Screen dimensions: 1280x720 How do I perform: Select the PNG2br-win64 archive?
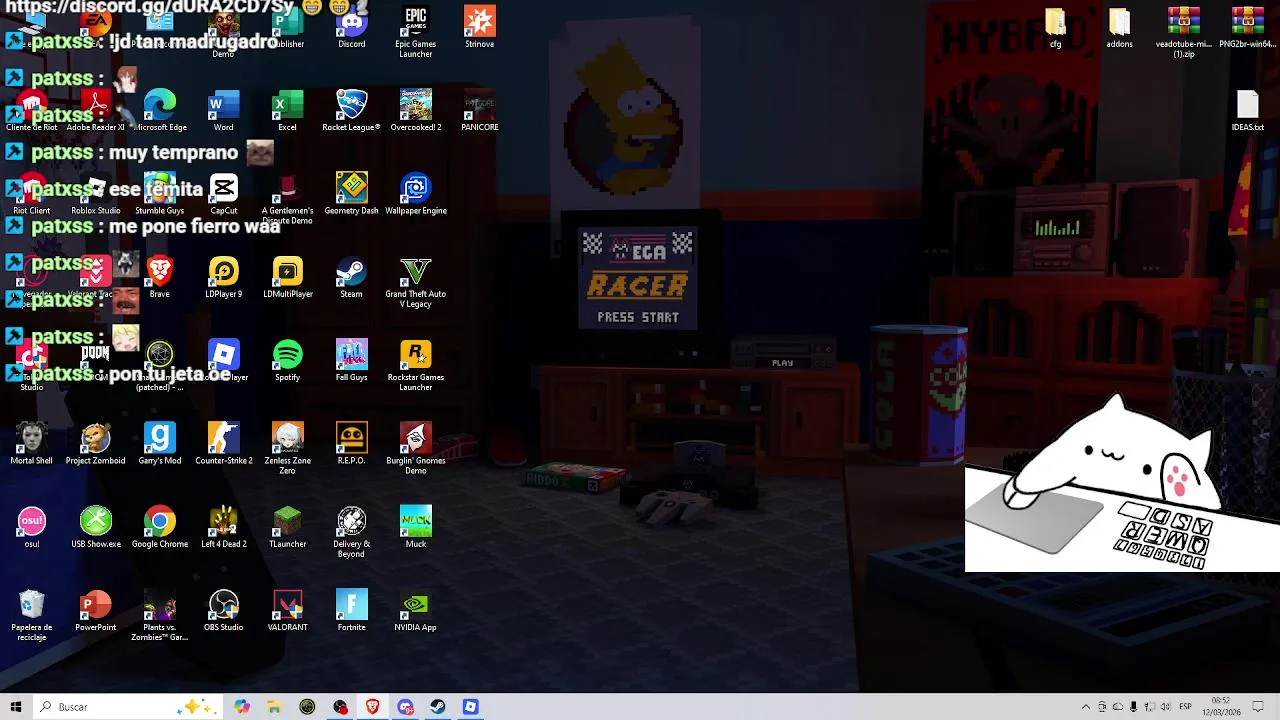click(1247, 27)
